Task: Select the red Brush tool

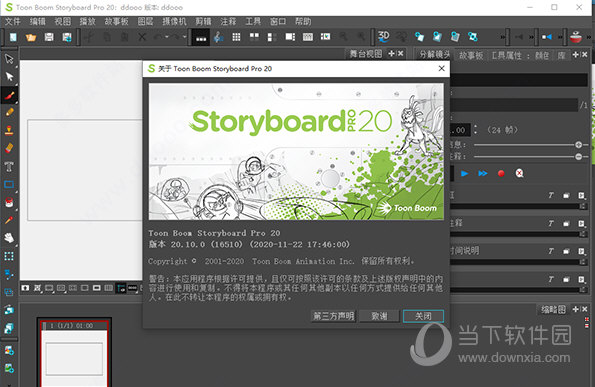Action: tap(9, 95)
